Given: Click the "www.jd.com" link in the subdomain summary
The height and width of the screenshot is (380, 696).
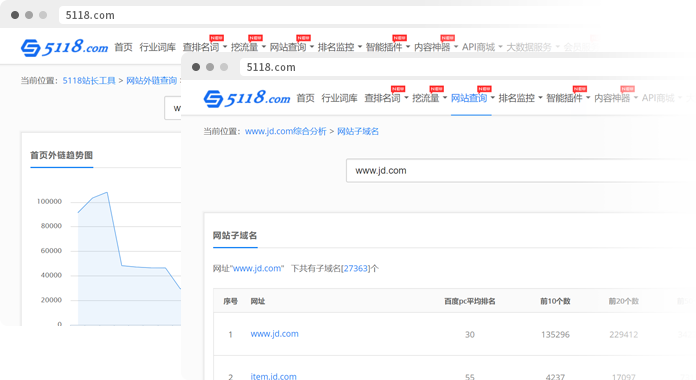Looking at the screenshot, I should point(257,269).
